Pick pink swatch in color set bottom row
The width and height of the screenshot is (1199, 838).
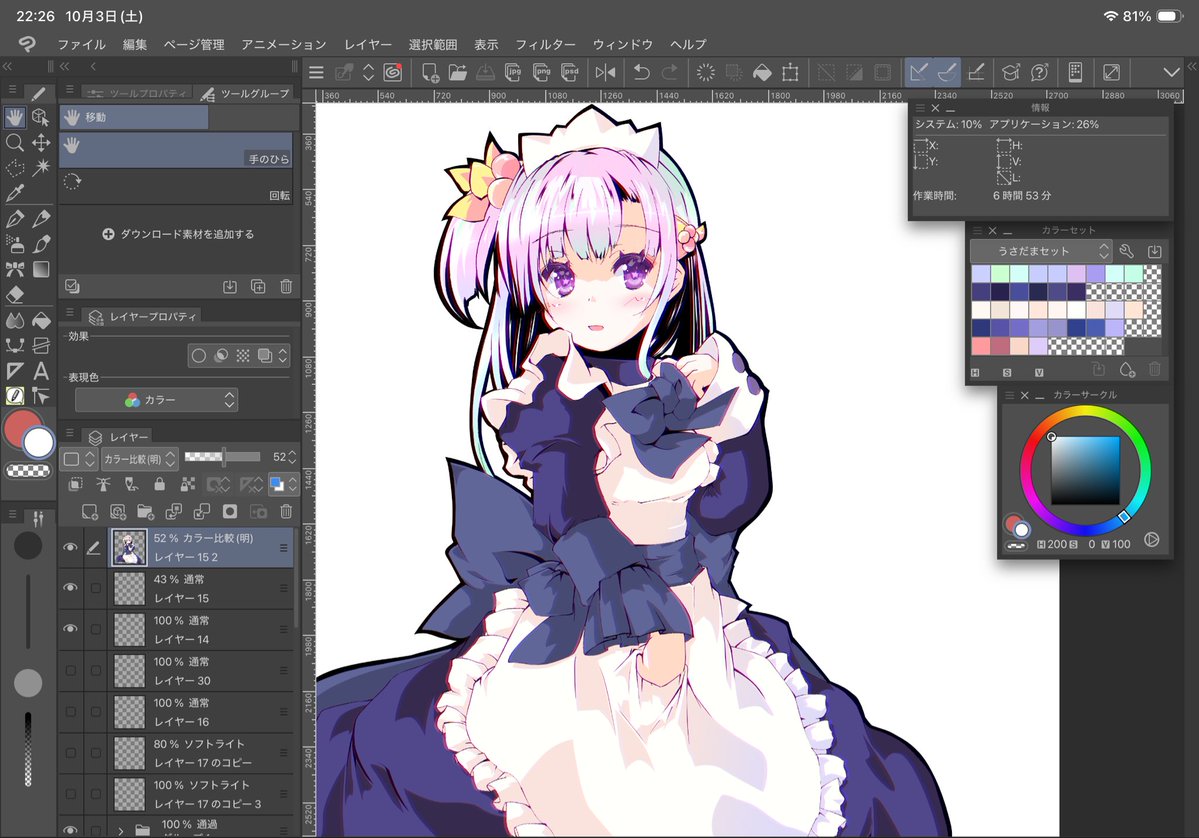point(981,346)
